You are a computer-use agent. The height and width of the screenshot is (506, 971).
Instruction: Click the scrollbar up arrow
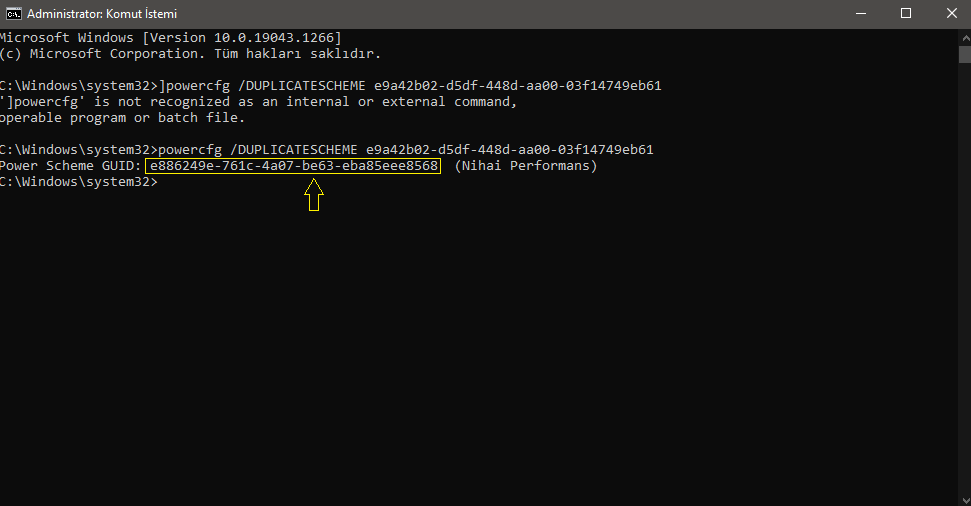(965, 37)
